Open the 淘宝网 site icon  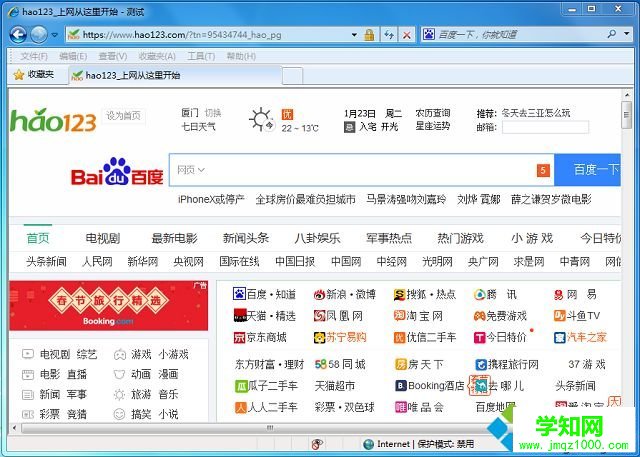(400, 315)
